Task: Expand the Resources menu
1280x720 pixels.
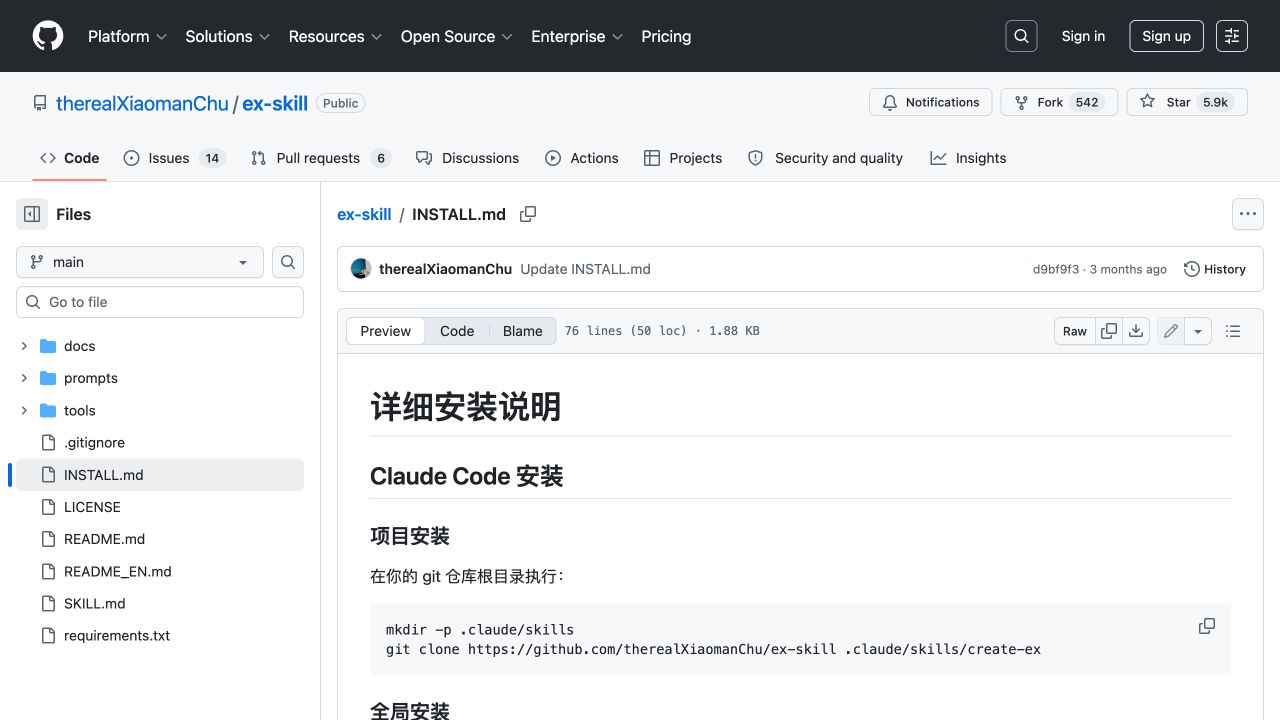Action: [x=336, y=36]
